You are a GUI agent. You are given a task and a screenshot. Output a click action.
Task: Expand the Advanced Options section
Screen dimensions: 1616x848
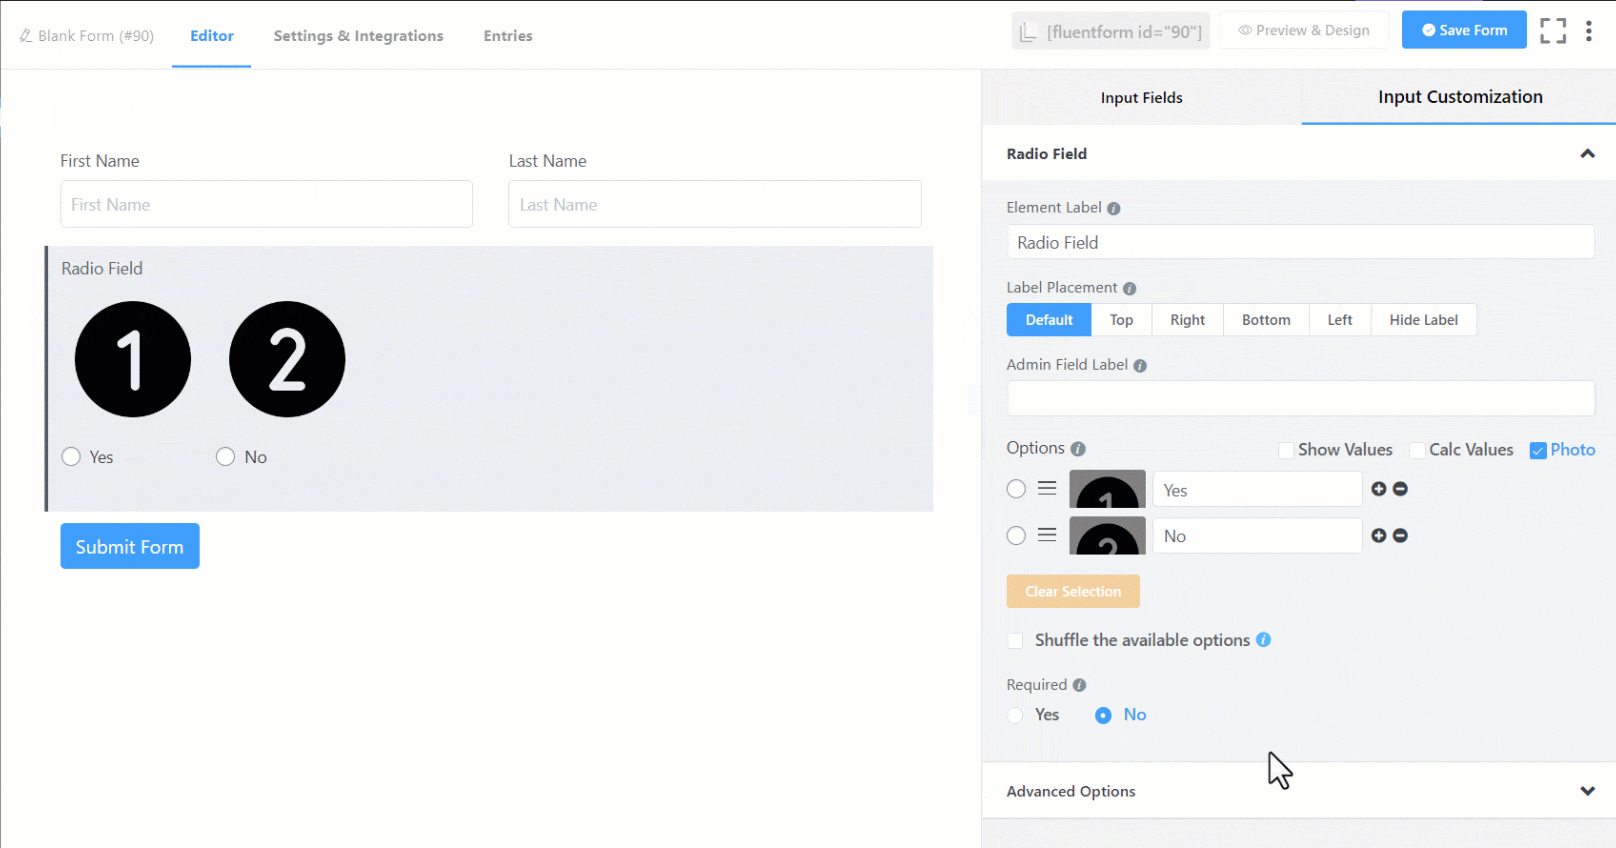[1586, 791]
